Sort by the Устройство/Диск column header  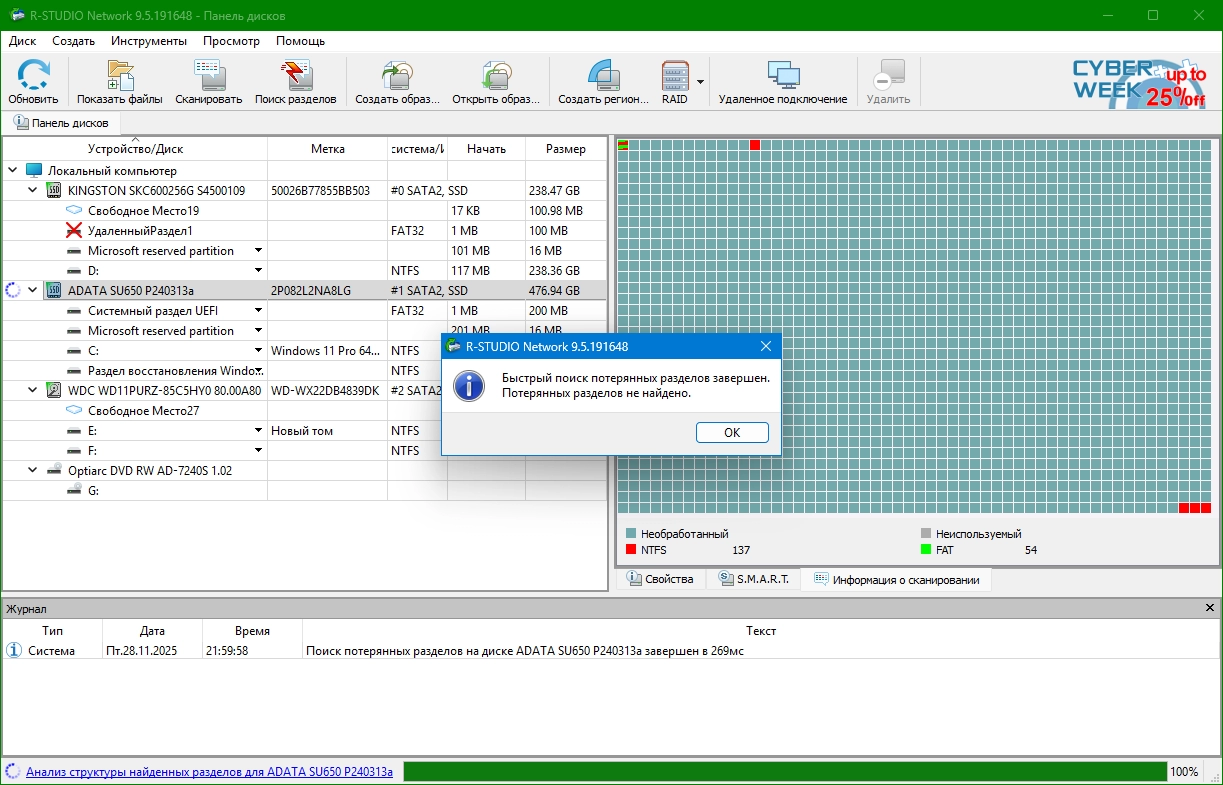point(135,149)
